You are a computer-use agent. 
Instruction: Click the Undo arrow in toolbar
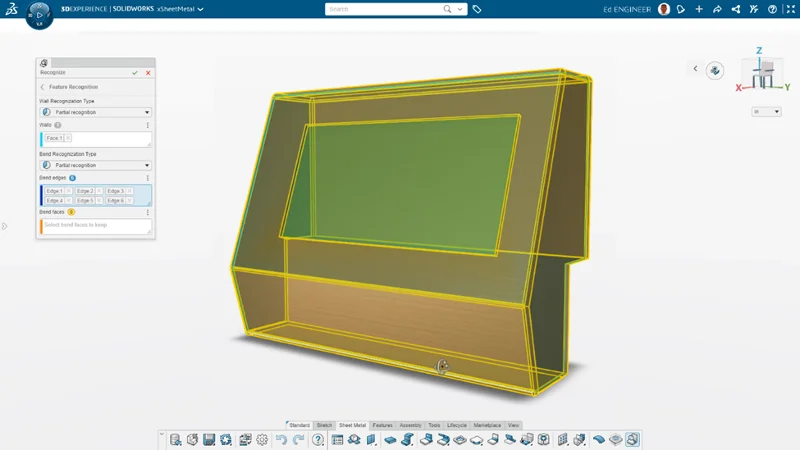point(281,439)
